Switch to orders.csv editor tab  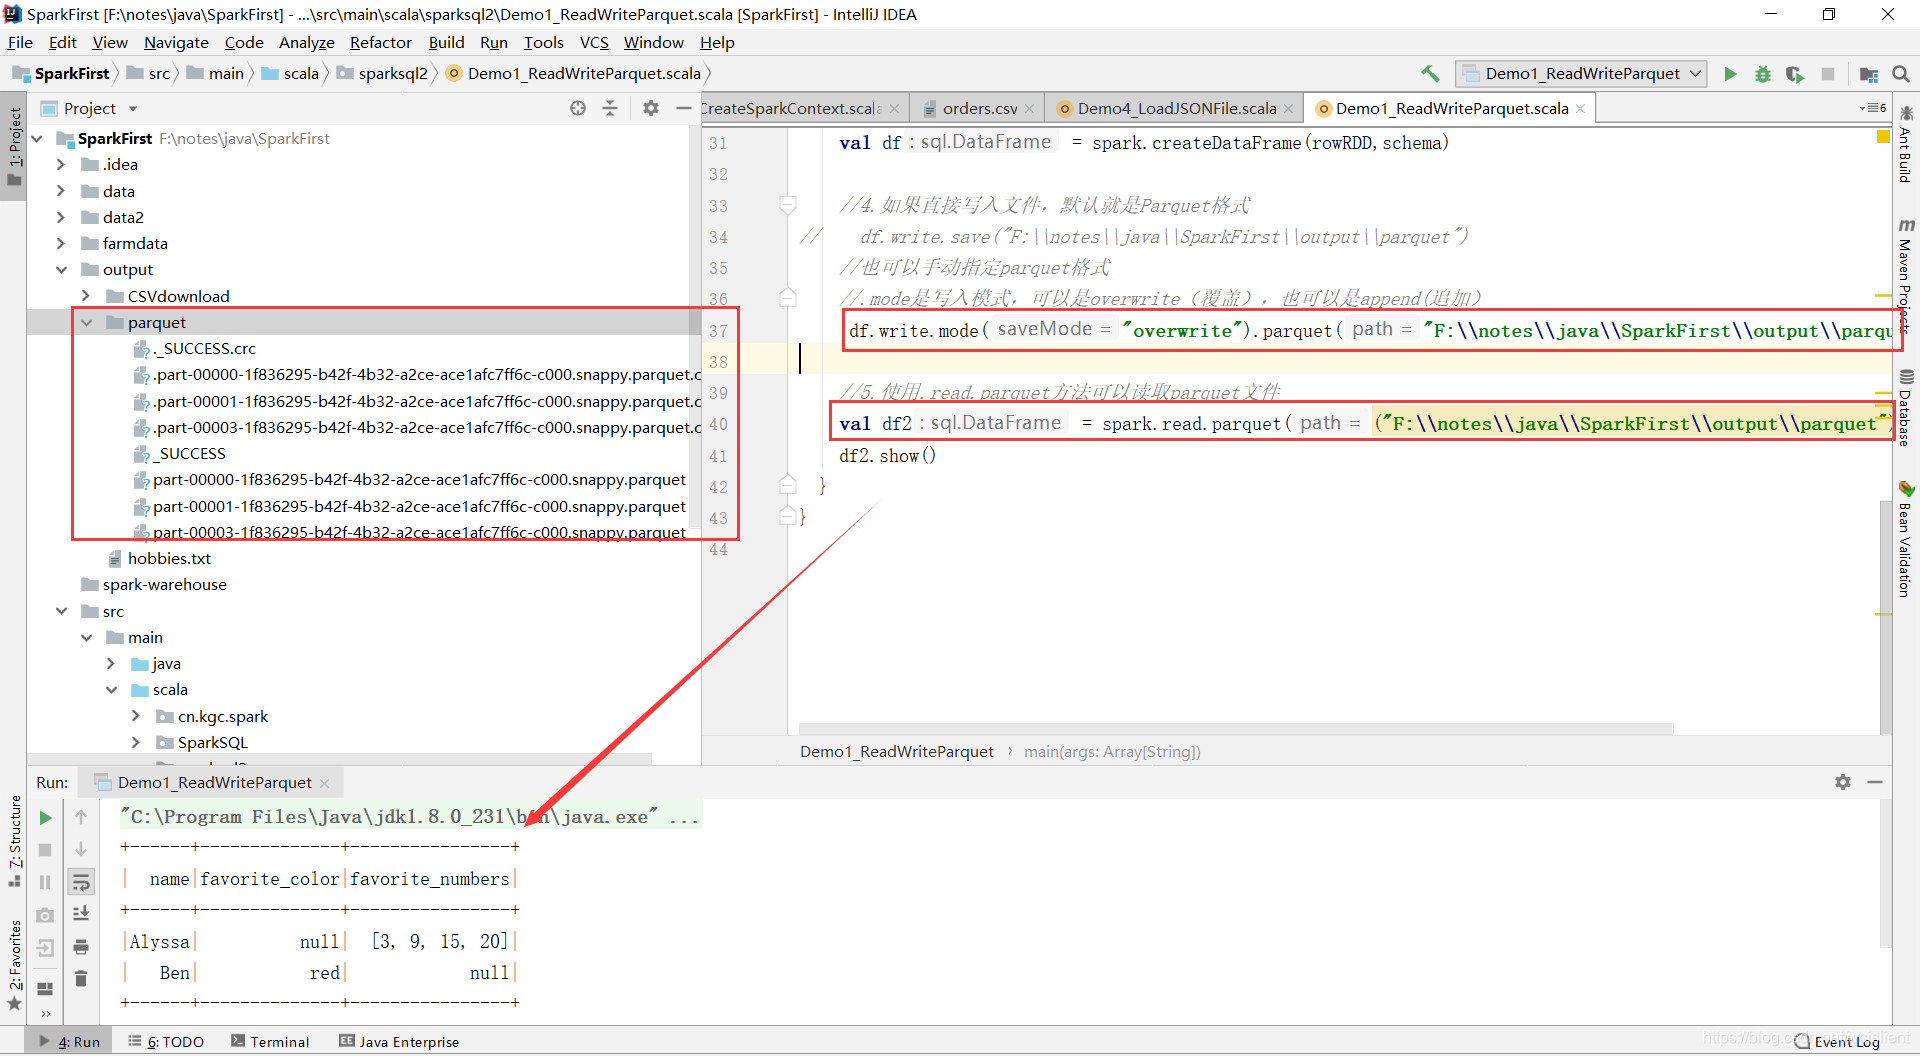point(979,108)
